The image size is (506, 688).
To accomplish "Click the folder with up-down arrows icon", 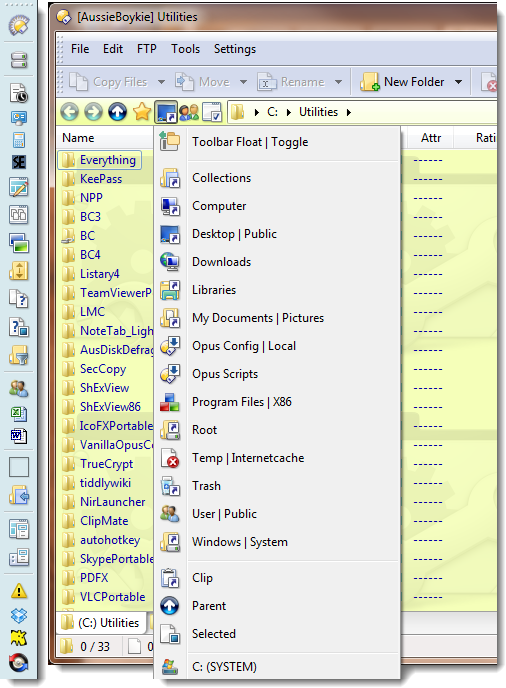I will [x=19, y=270].
